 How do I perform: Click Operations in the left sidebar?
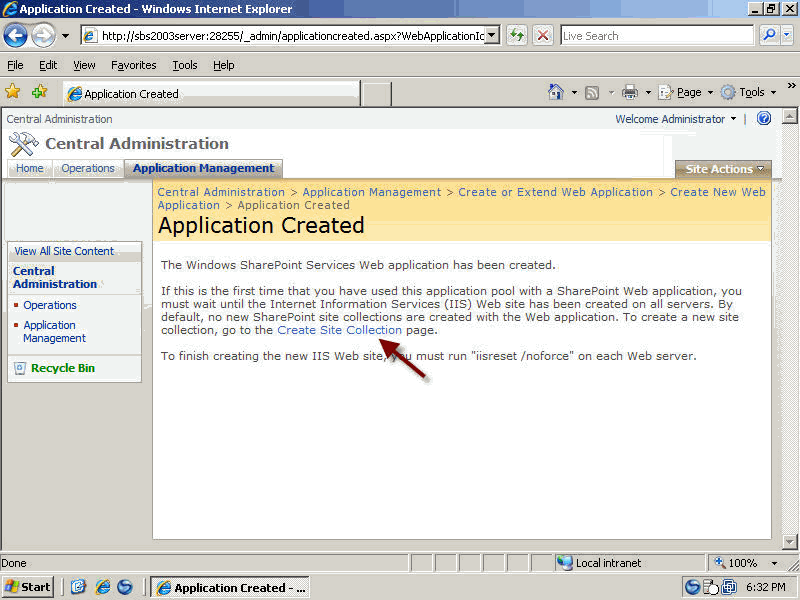50,305
